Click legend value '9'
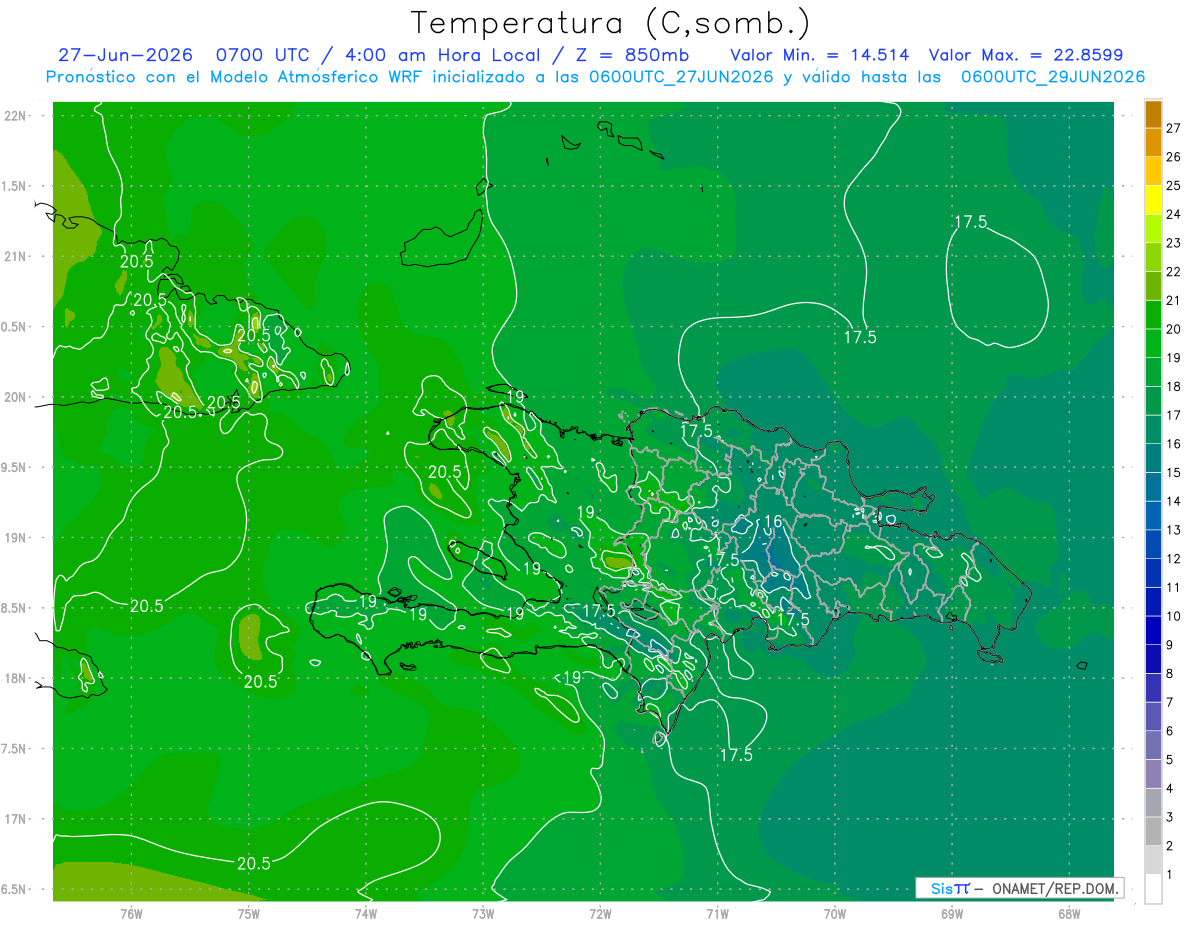This screenshot has height=927, width=1200. (1170, 645)
